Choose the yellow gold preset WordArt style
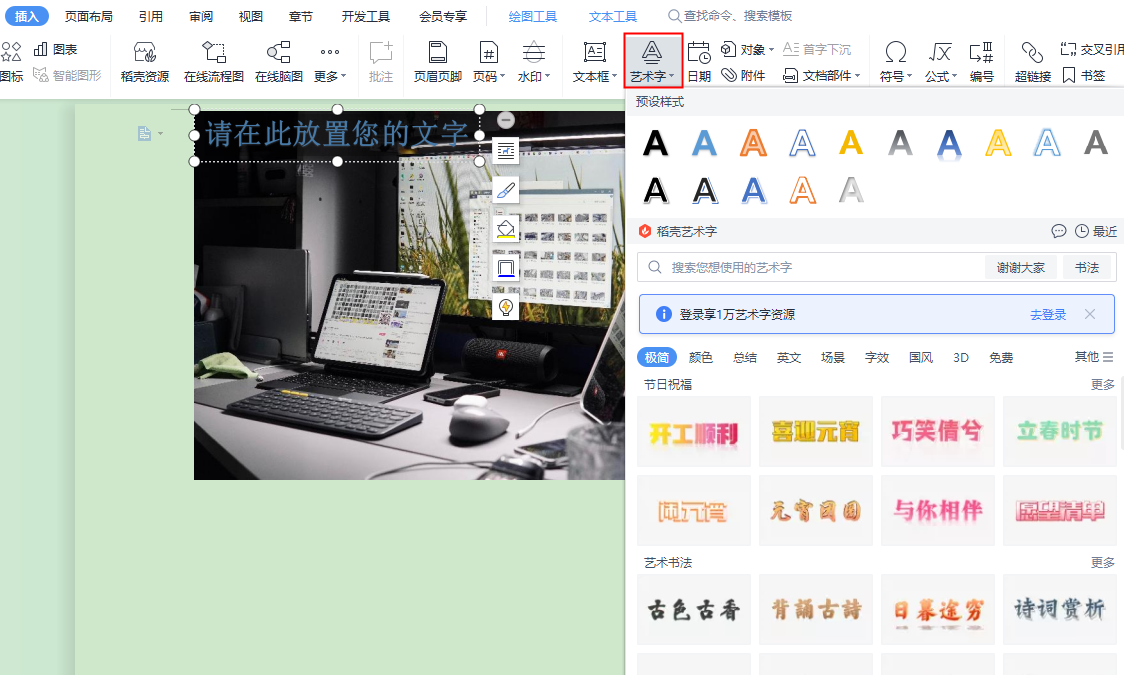Screen dimensions: 1124x675 pos(851,143)
